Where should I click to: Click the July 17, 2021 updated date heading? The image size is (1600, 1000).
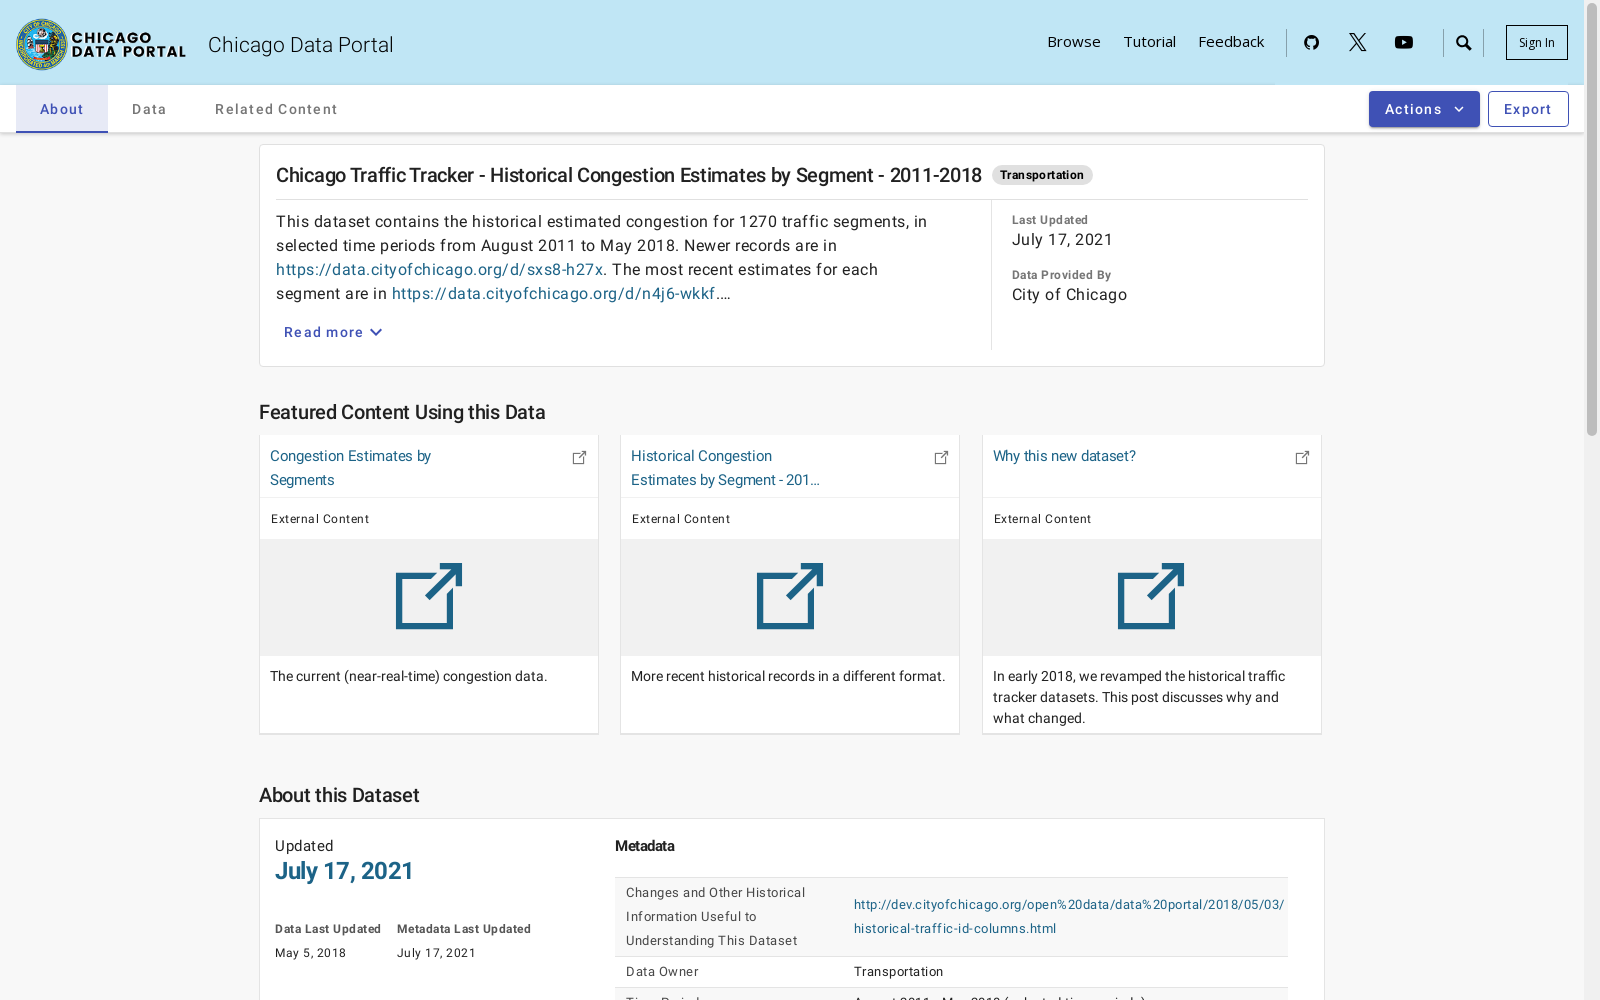point(344,871)
